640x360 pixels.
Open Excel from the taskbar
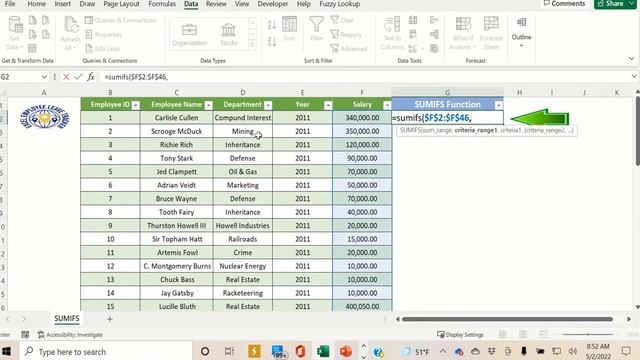click(323, 351)
